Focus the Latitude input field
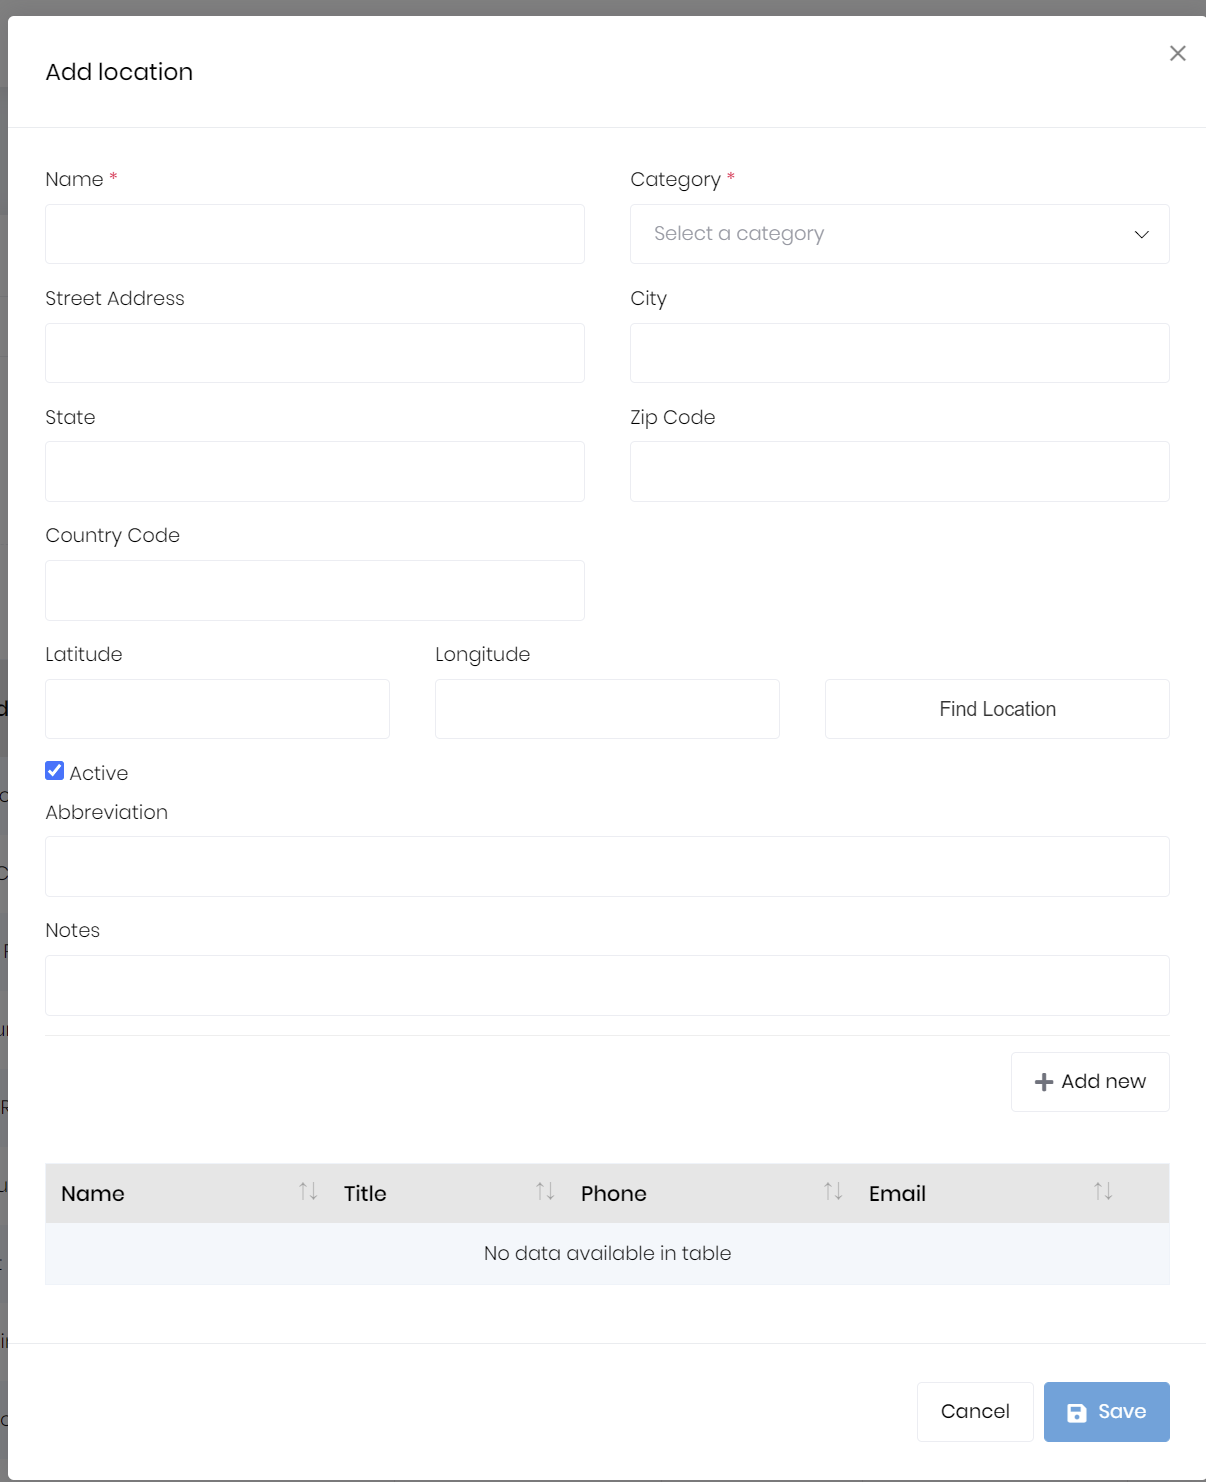1206x1482 pixels. [217, 709]
